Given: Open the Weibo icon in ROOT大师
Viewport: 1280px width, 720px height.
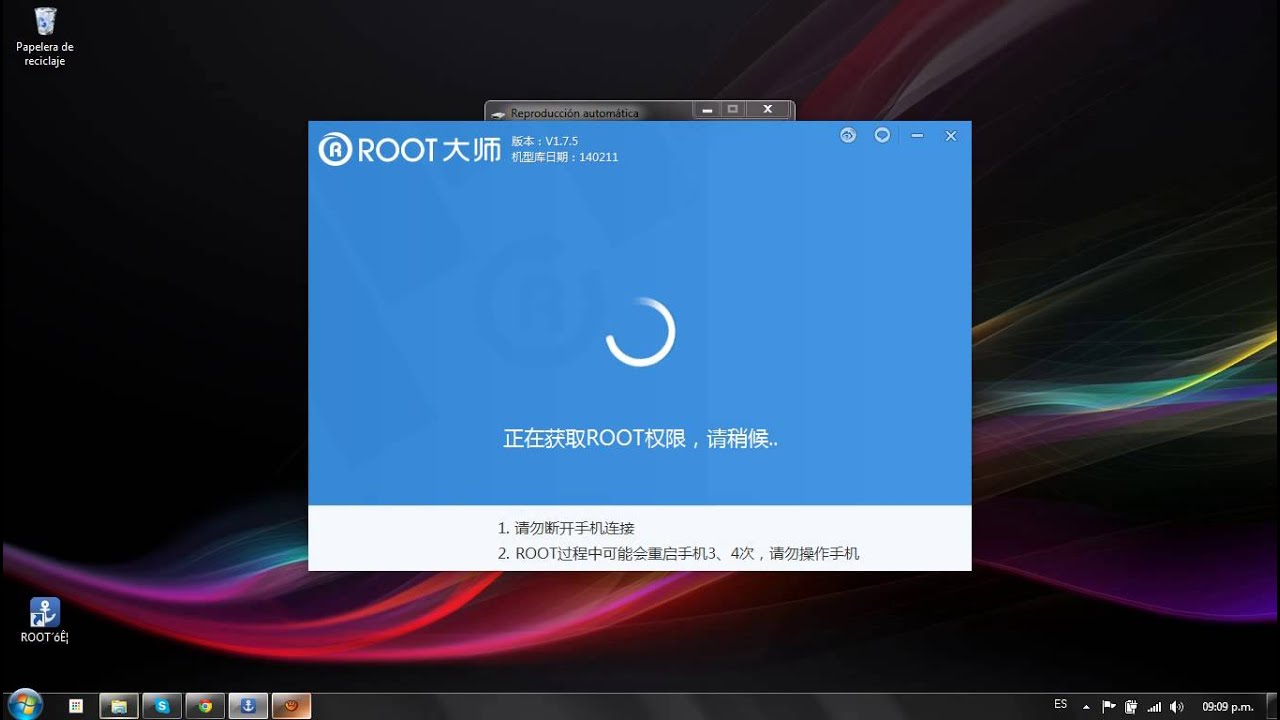Looking at the screenshot, I should (848, 136).
